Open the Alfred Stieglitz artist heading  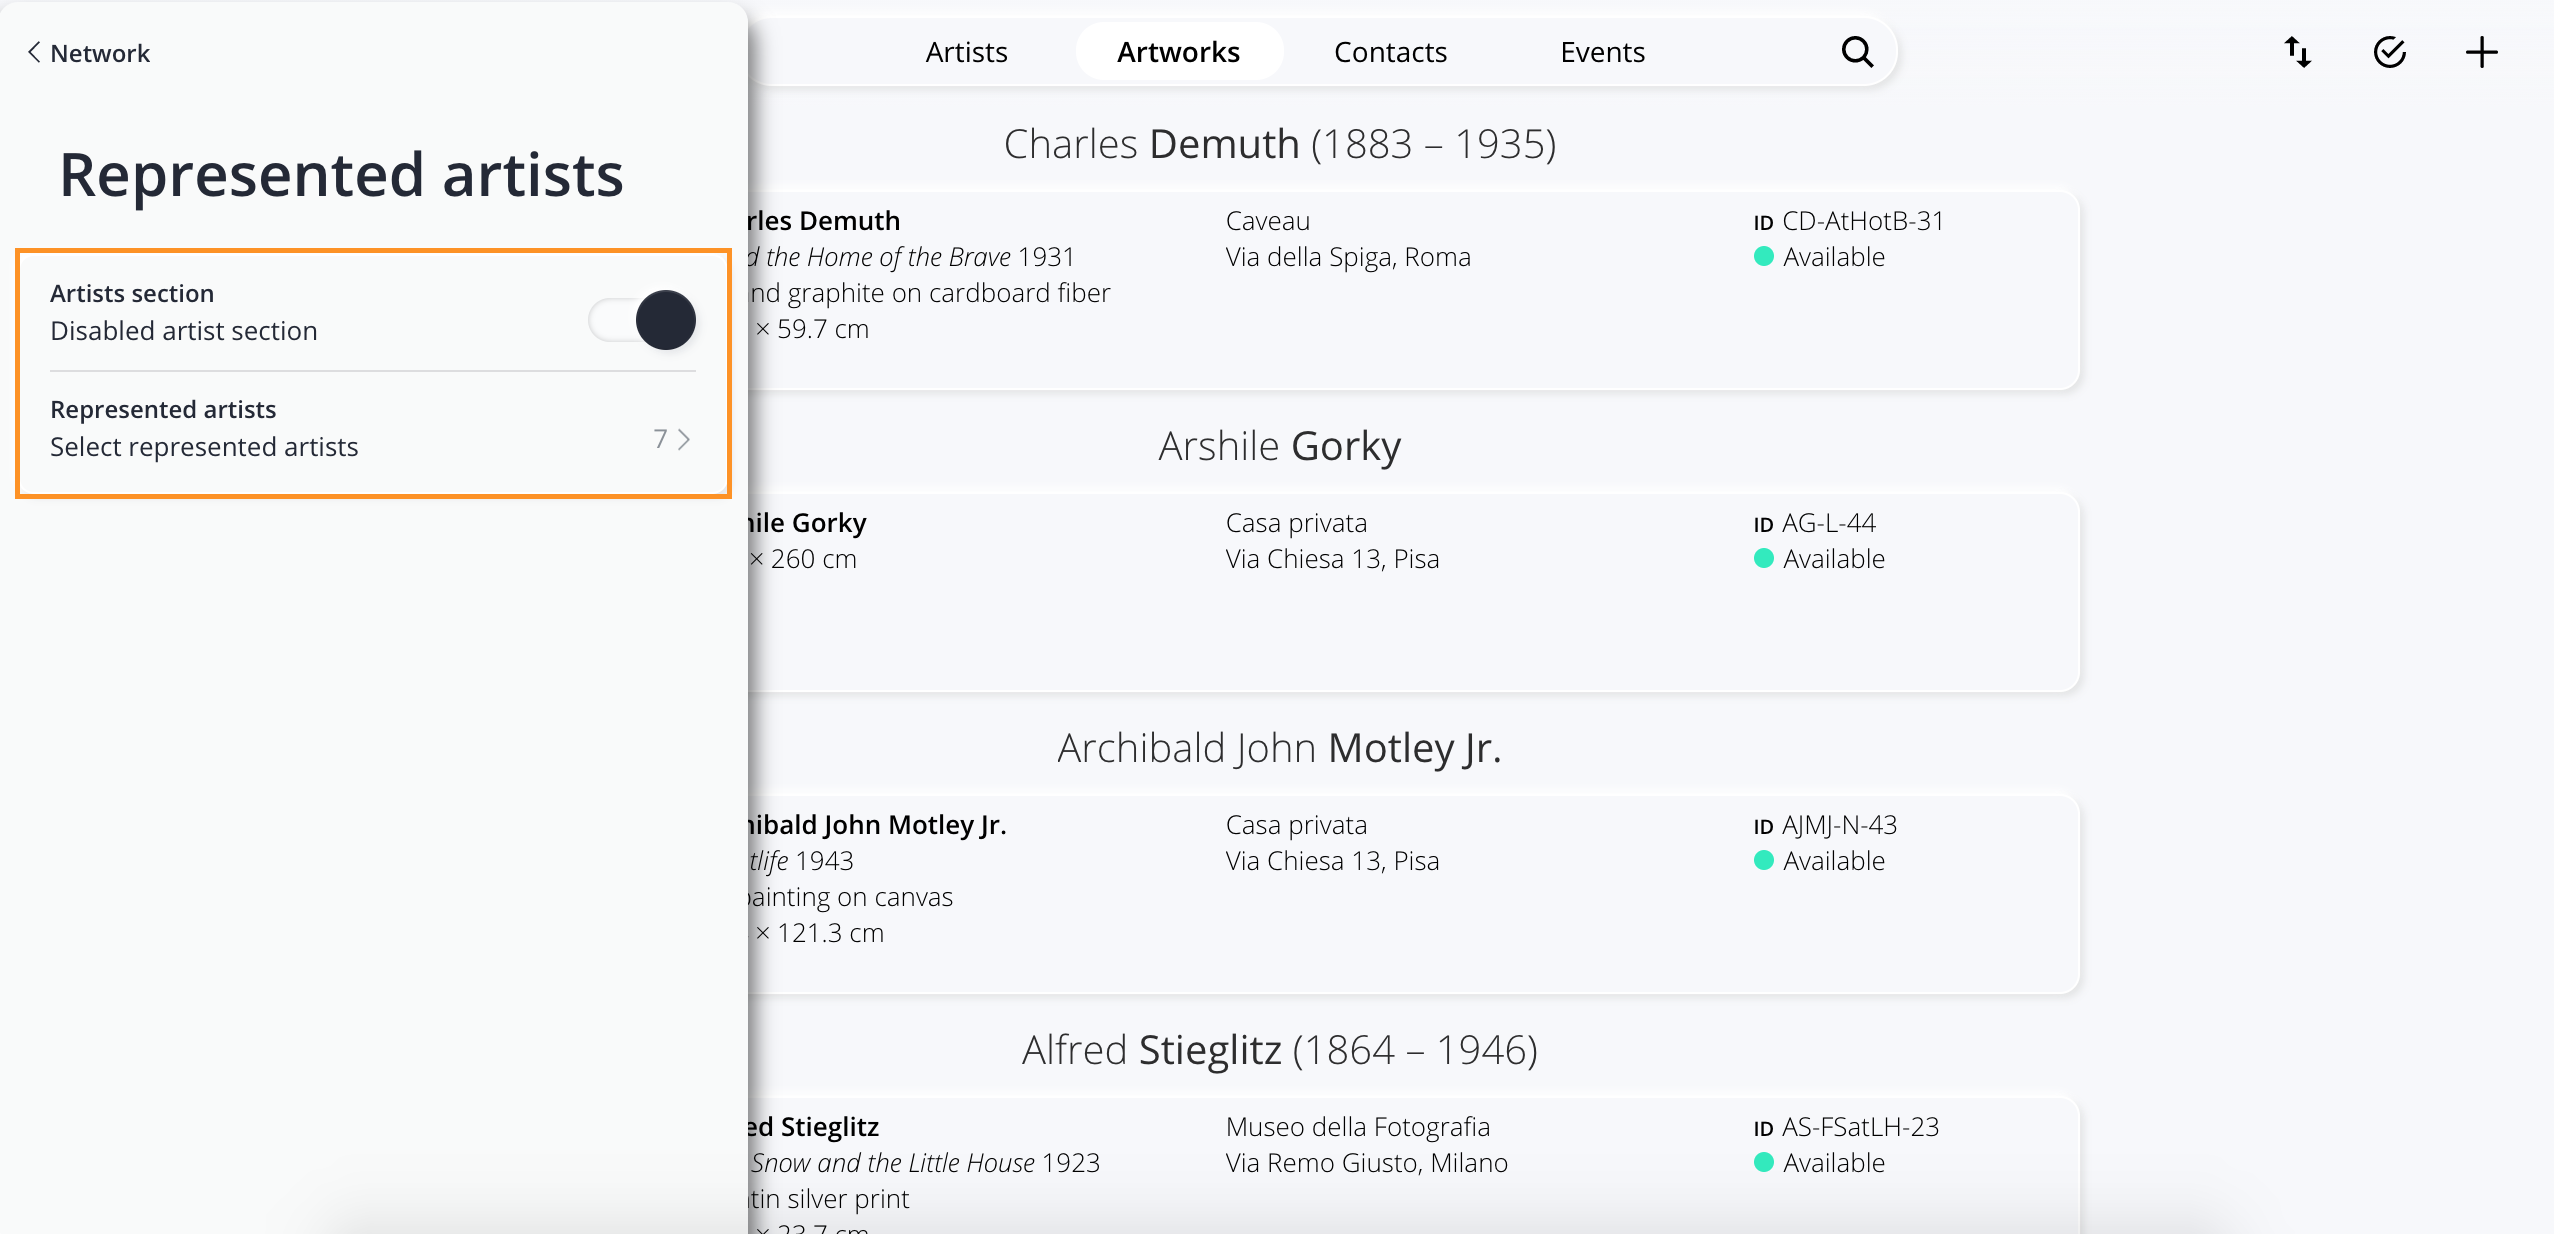coord(1279,1050)
